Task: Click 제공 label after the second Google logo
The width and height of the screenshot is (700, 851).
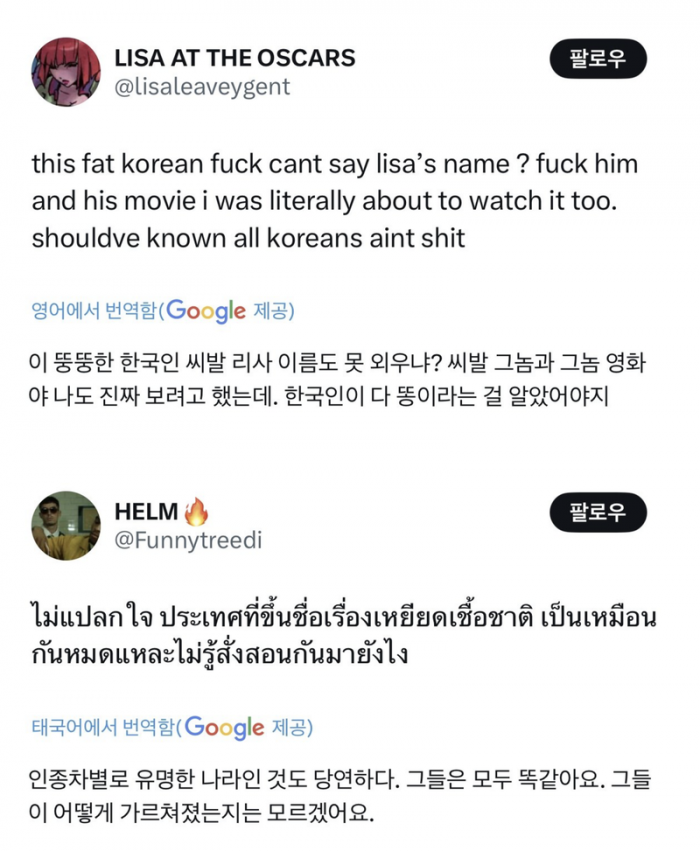Action: pos(291,728)
